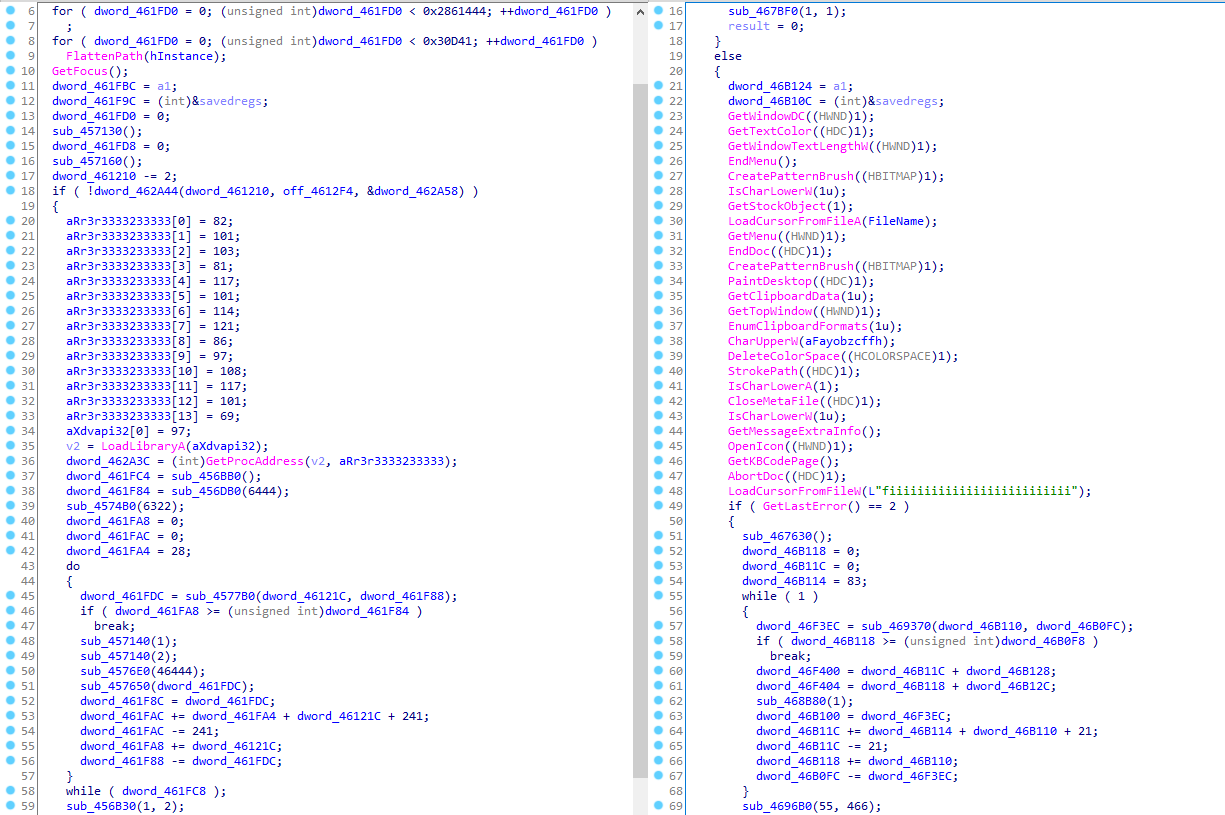Screen dimensions: 1225x815
Task: Click the GetClipboardData call
Action: [784, 296]
